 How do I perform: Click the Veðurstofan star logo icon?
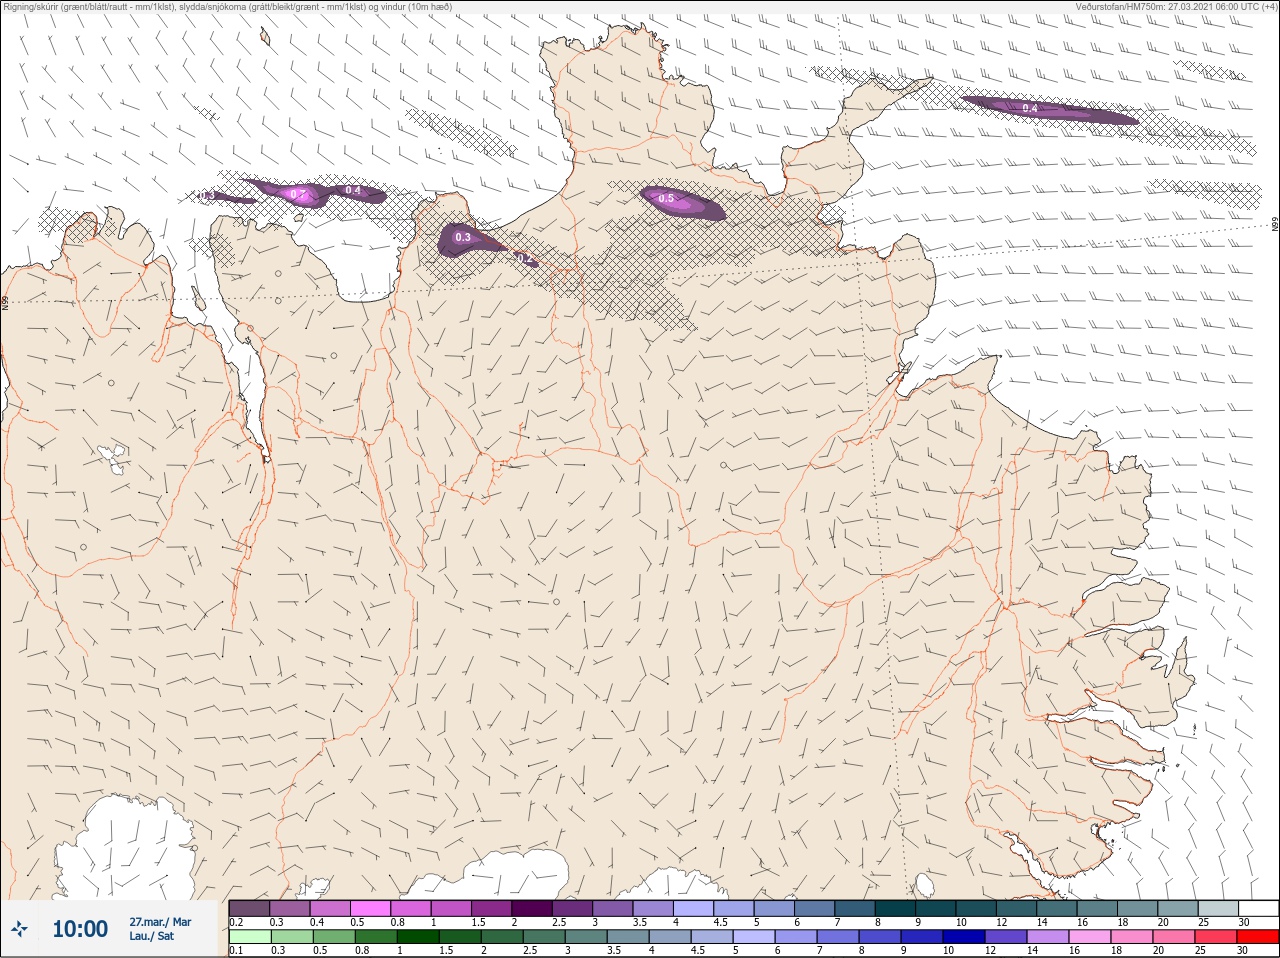point(19,930)
